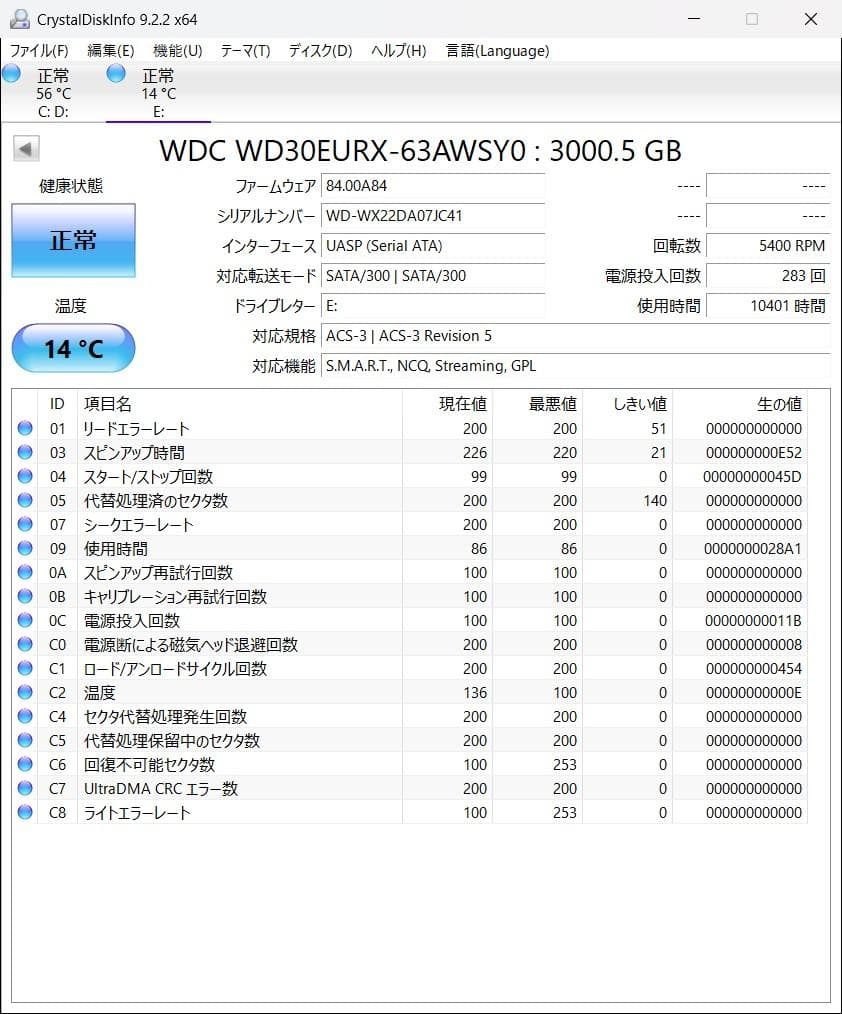
Task: Click the blue indicator for 温度 attribute
Action: [x=24, y=692]
